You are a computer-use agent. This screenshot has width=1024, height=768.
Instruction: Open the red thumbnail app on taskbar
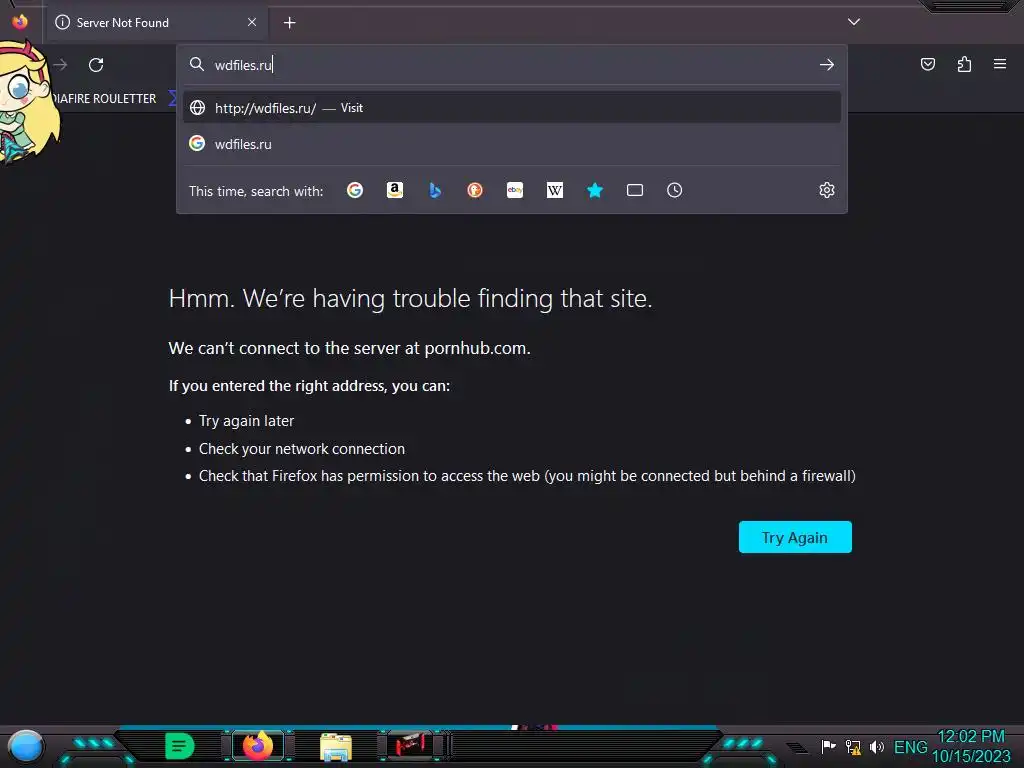pyautogui.click(x=410, y=745)
